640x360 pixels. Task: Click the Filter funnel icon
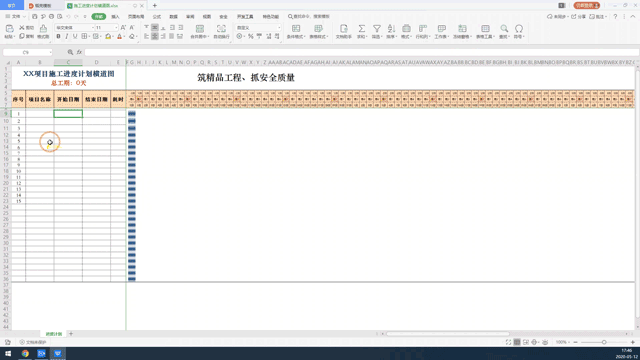(x=377, y=29)
